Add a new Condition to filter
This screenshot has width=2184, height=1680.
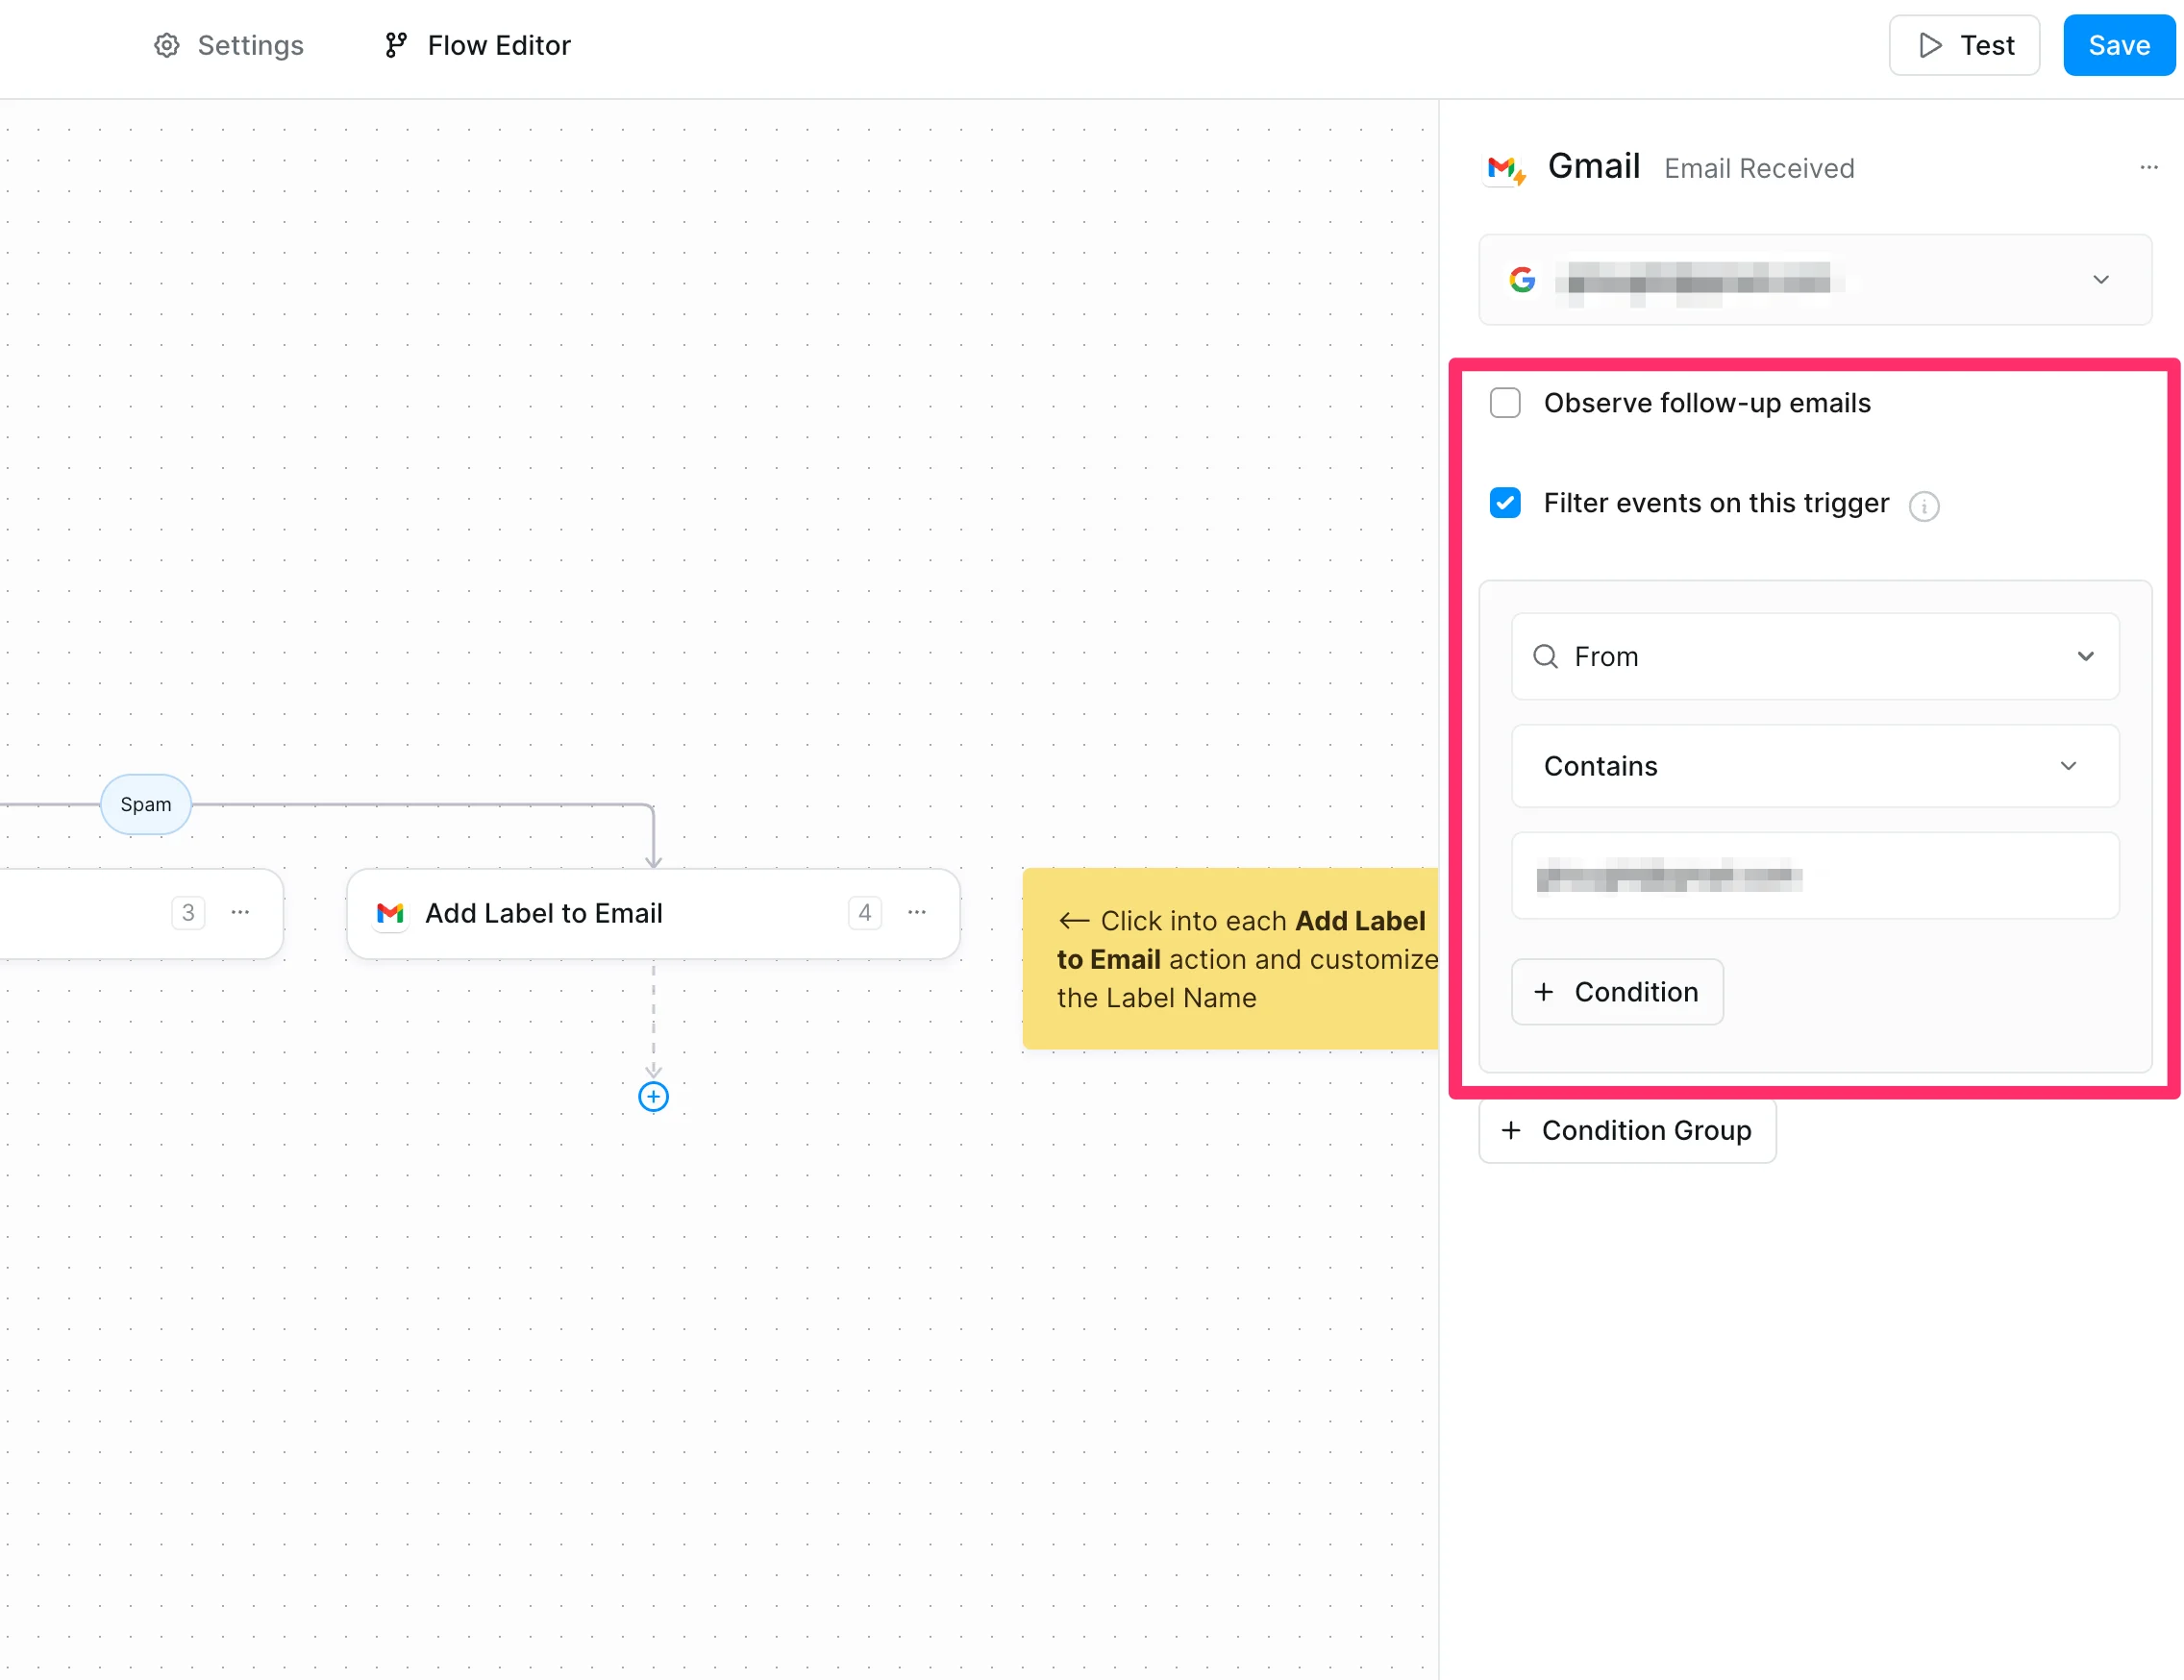[1617, 992]
